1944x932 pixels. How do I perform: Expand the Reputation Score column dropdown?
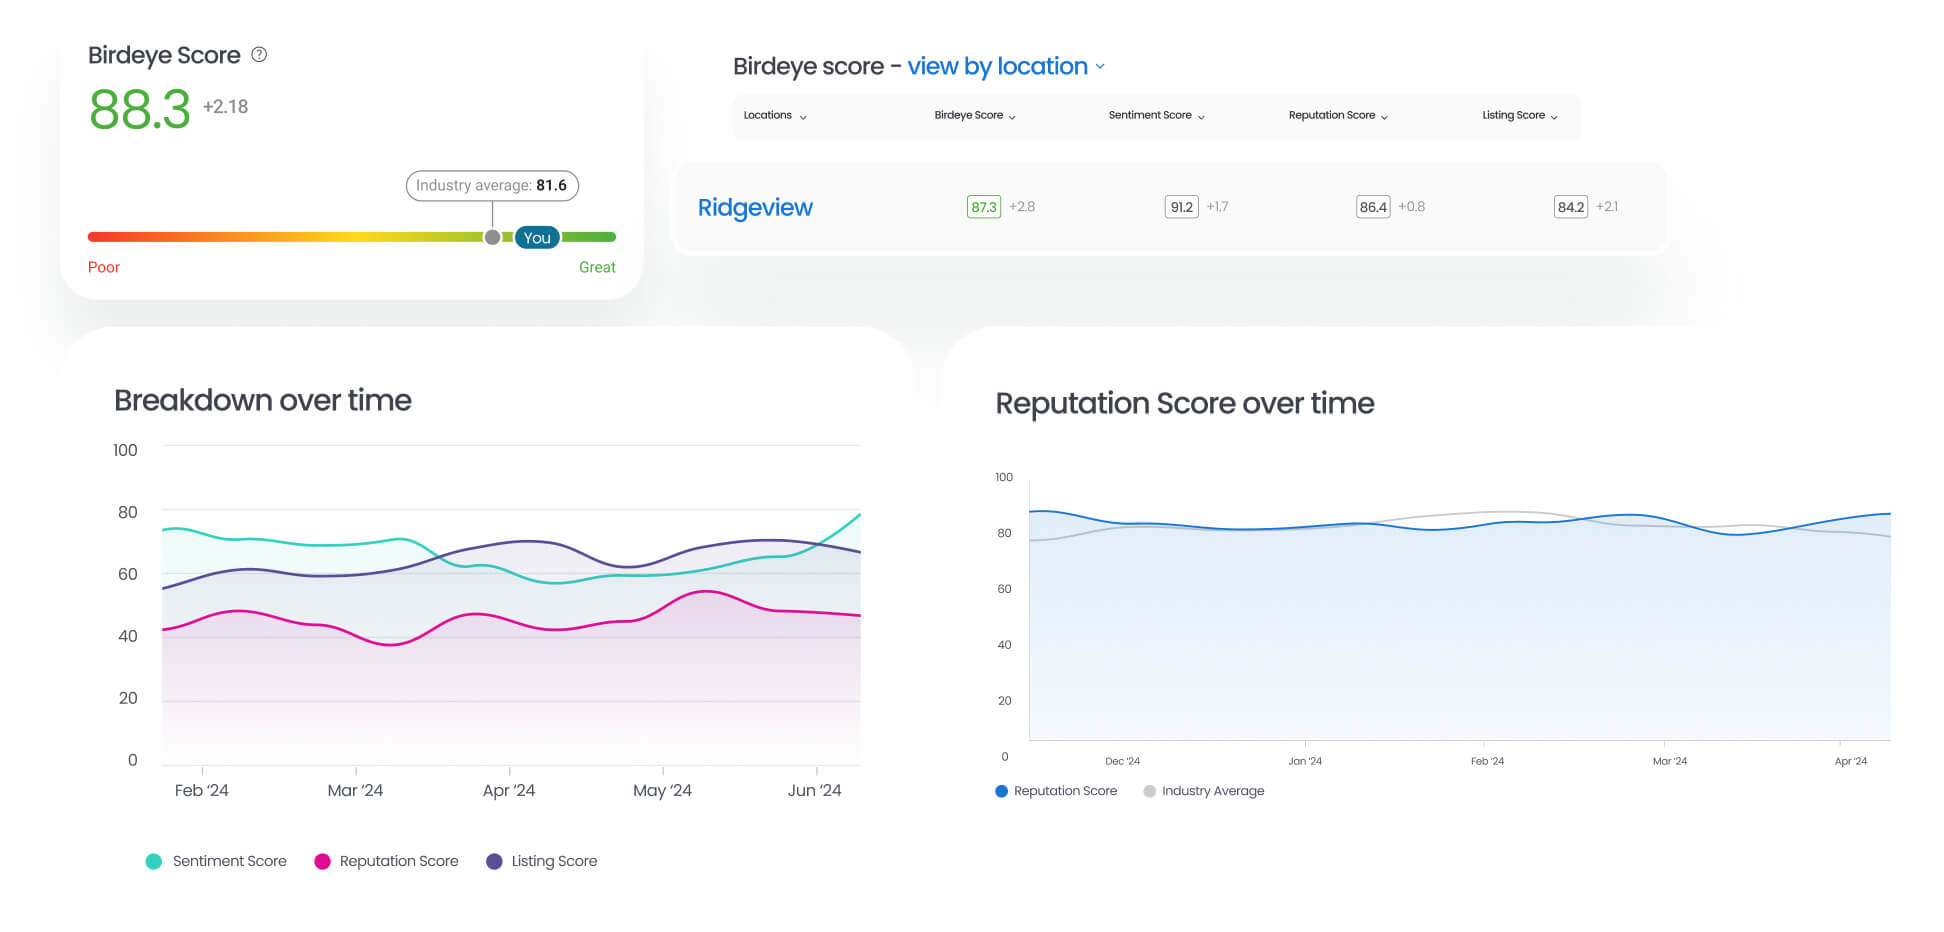(1337, 115)
